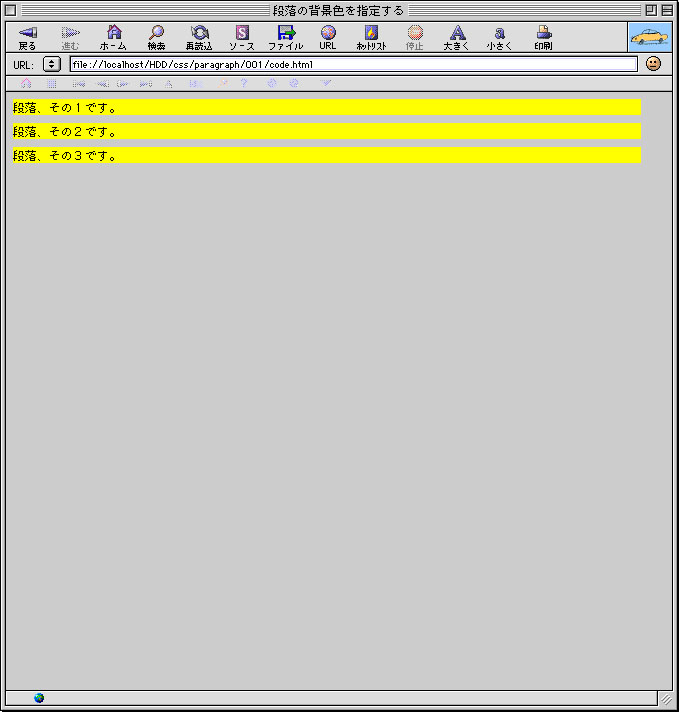Click the pink home link icon in link bar
Screen dimensions: 679x712
coord(26,84)
